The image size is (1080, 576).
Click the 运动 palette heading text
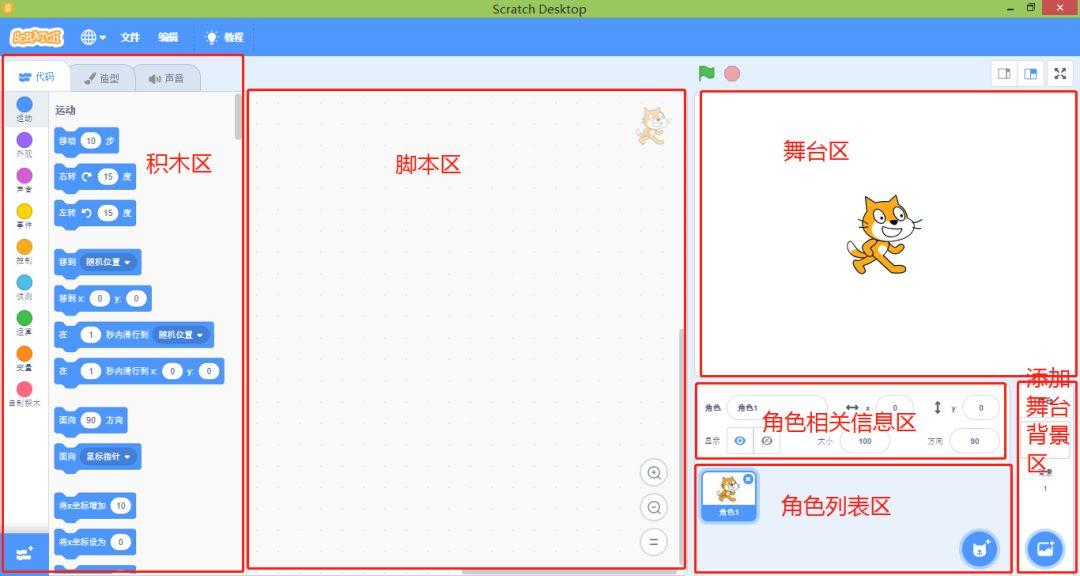(65, 110)
